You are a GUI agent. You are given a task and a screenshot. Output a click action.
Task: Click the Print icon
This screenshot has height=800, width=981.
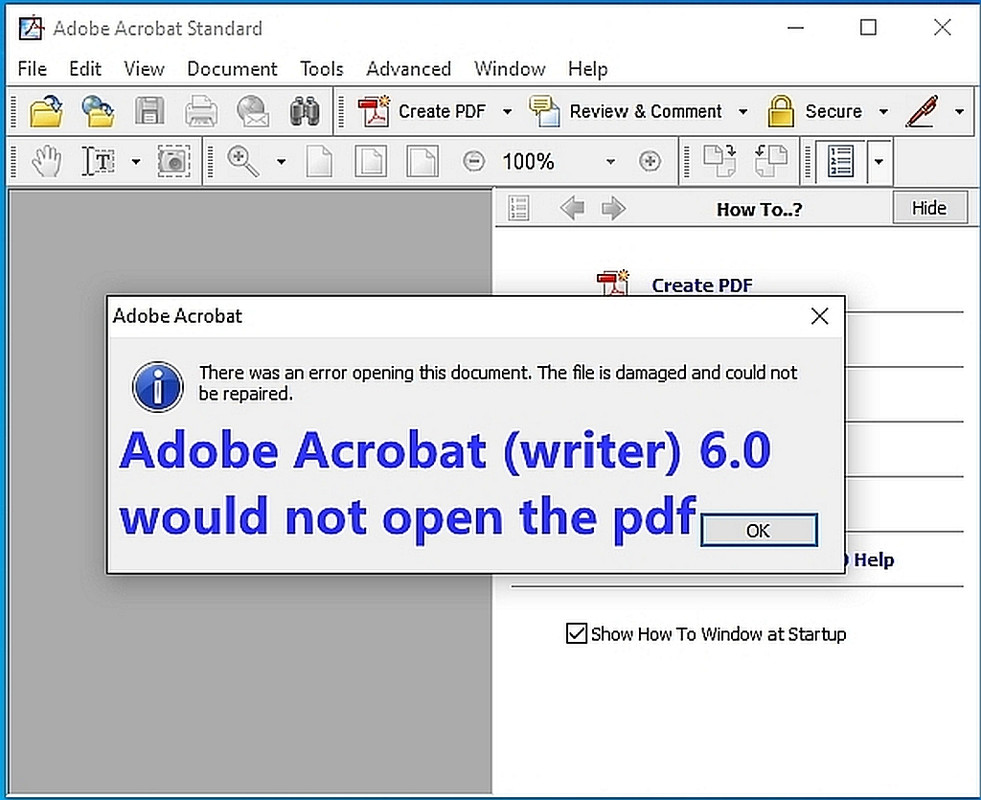pos(201,111)
